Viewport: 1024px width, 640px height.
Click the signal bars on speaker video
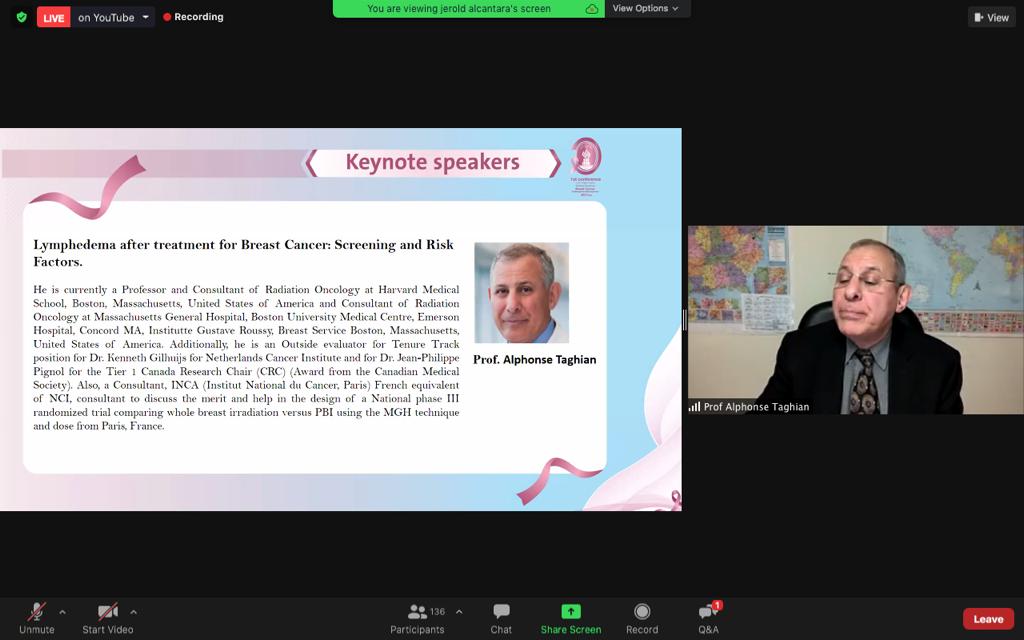tap(694, 407)
